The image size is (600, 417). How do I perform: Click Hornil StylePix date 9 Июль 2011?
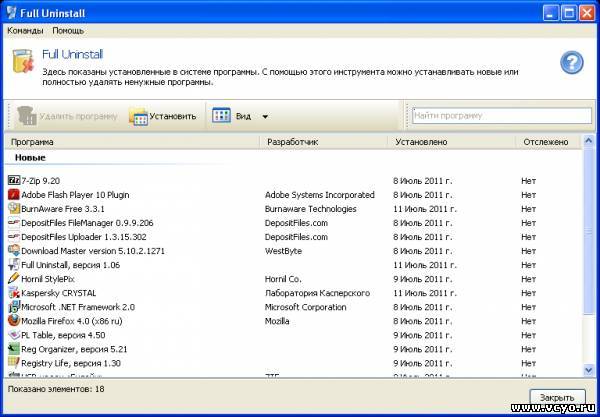pyautogui.click(x=422, y=279)
